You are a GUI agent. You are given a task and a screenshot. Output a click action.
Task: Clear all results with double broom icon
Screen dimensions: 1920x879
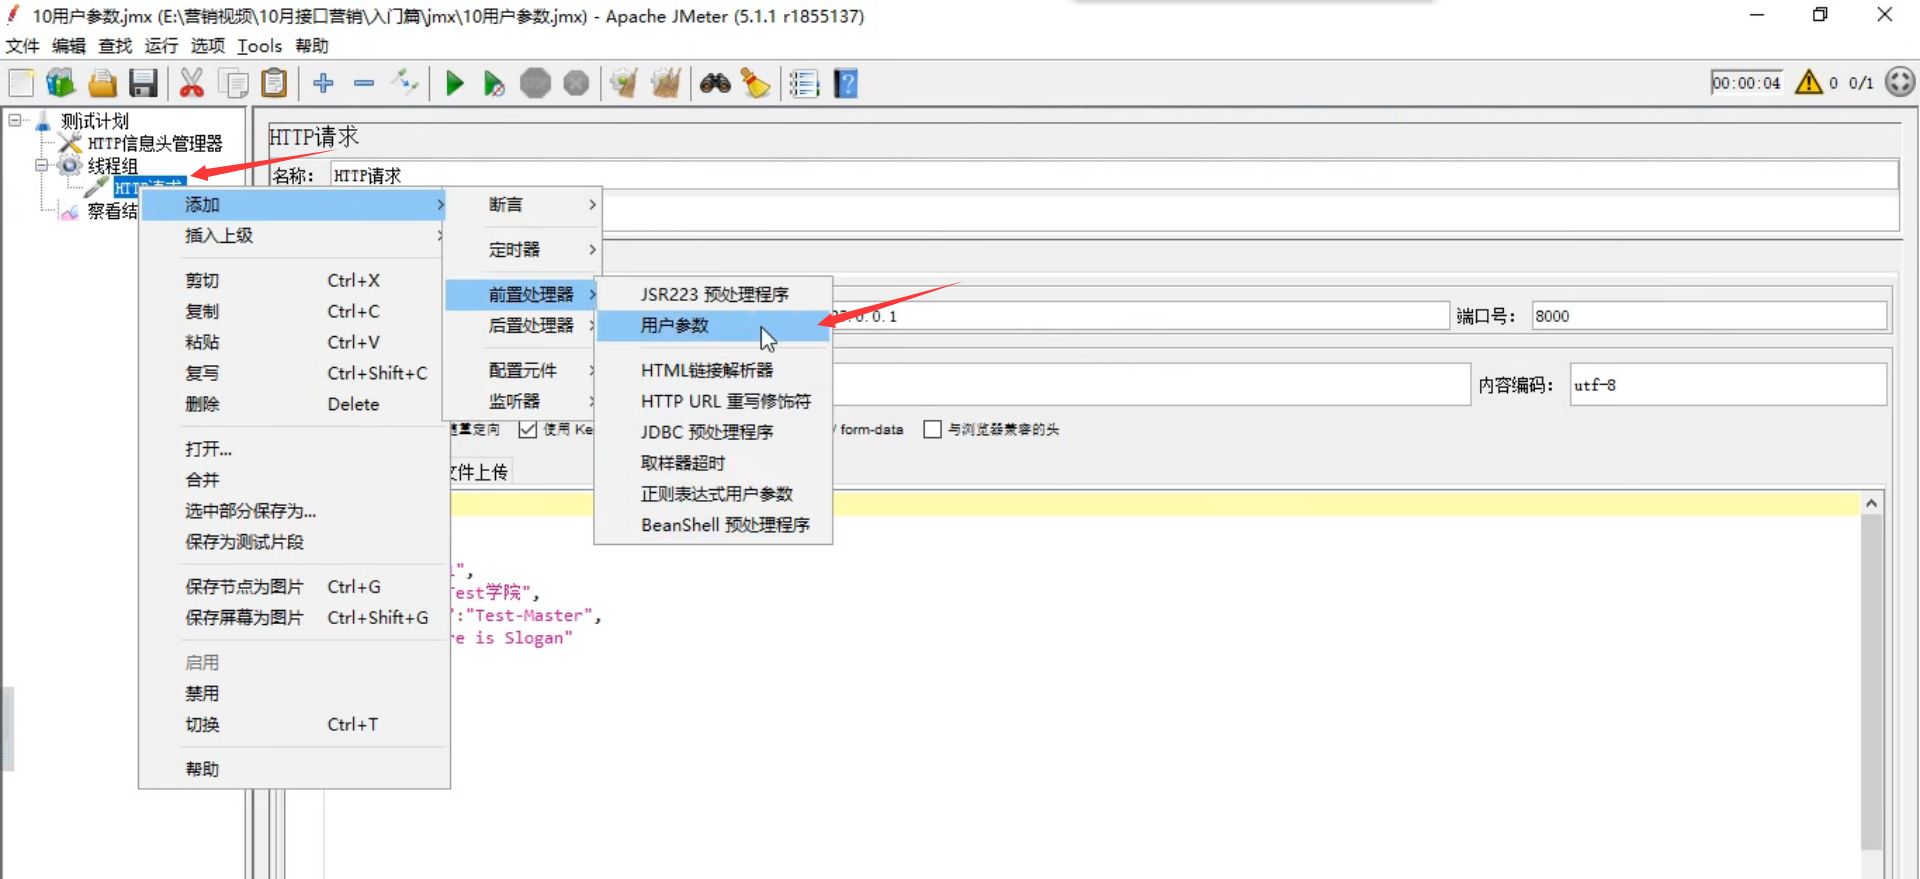pyautogui.click(x=665, y=83)
